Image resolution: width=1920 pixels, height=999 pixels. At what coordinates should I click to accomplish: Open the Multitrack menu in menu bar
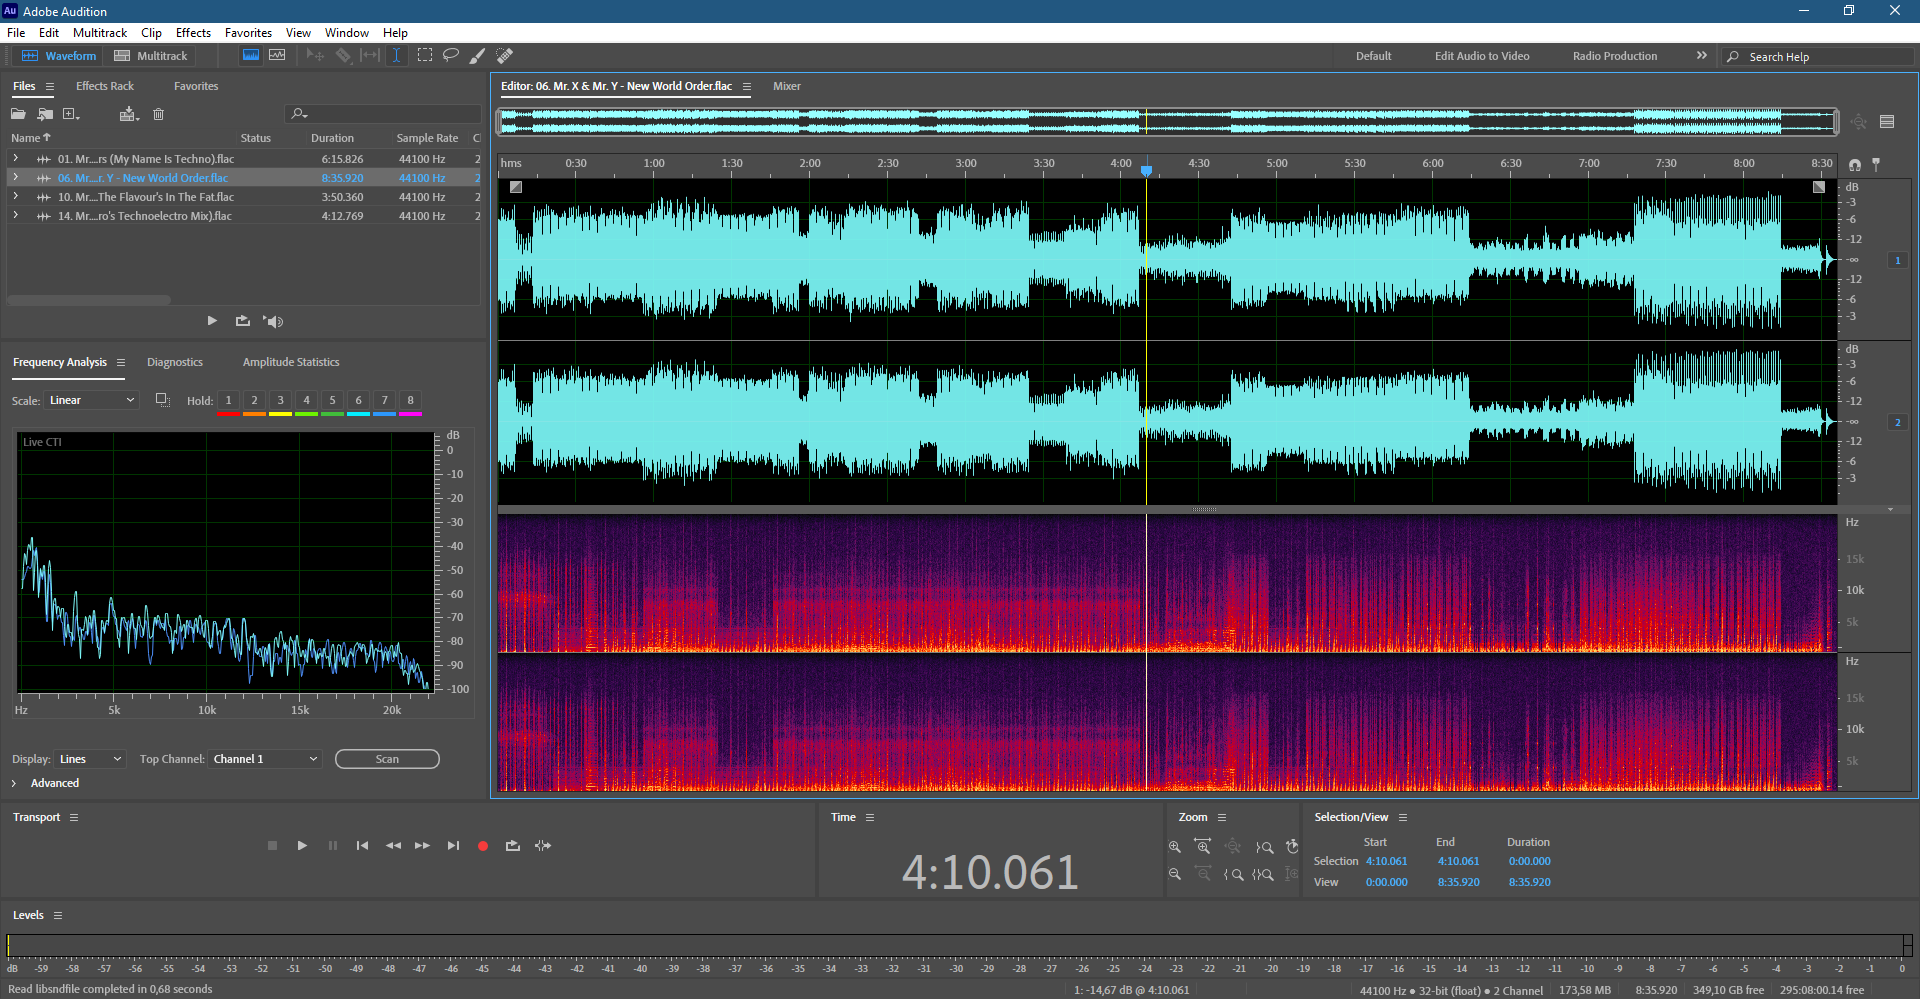click(100, 33)
